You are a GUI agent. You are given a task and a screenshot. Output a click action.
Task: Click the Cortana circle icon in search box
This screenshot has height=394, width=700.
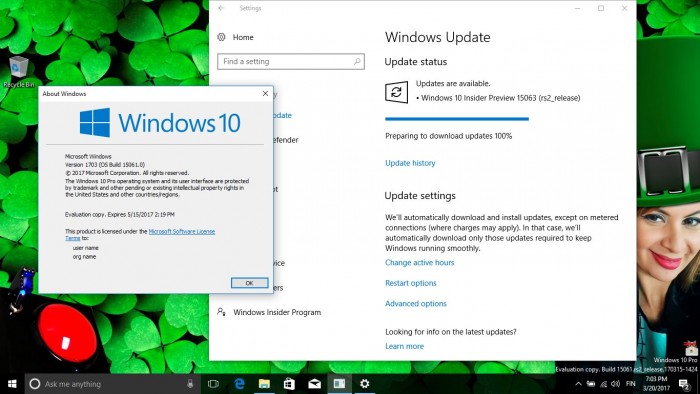(x=34, y=384)
